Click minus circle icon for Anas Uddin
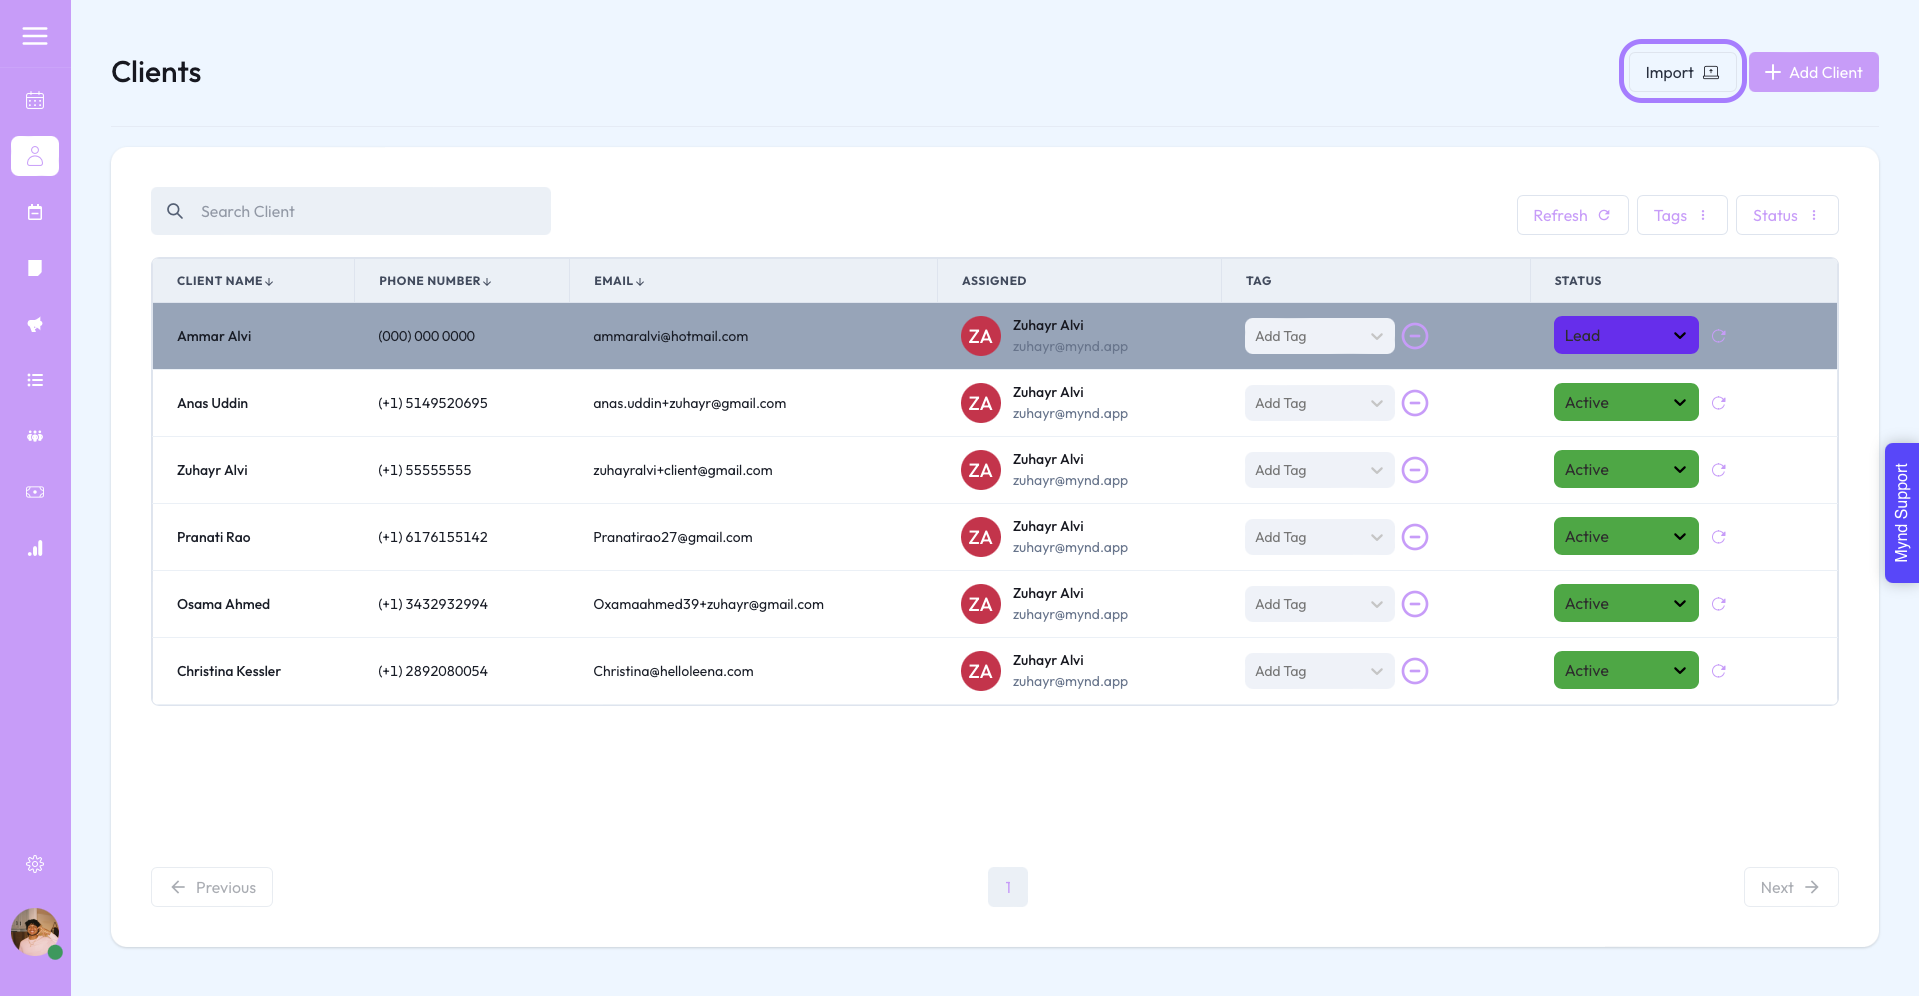Image resolution: width=1919 pixels, height=996 pixels. pos(1415,403)
